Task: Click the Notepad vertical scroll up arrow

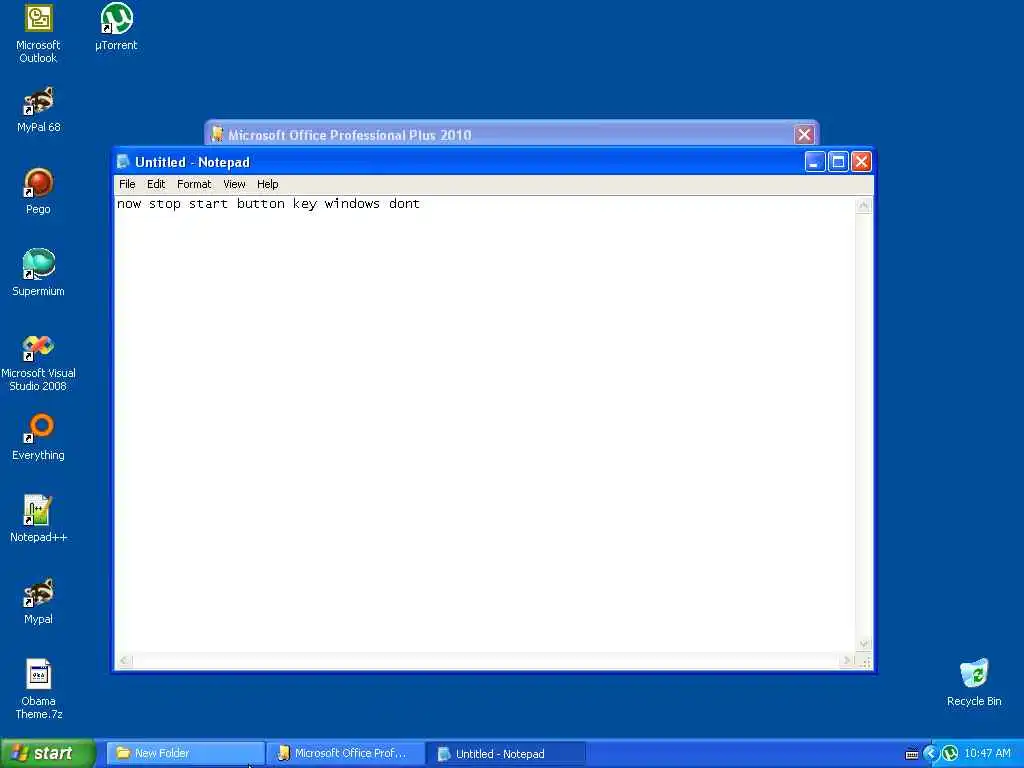Action: (863, 206)
